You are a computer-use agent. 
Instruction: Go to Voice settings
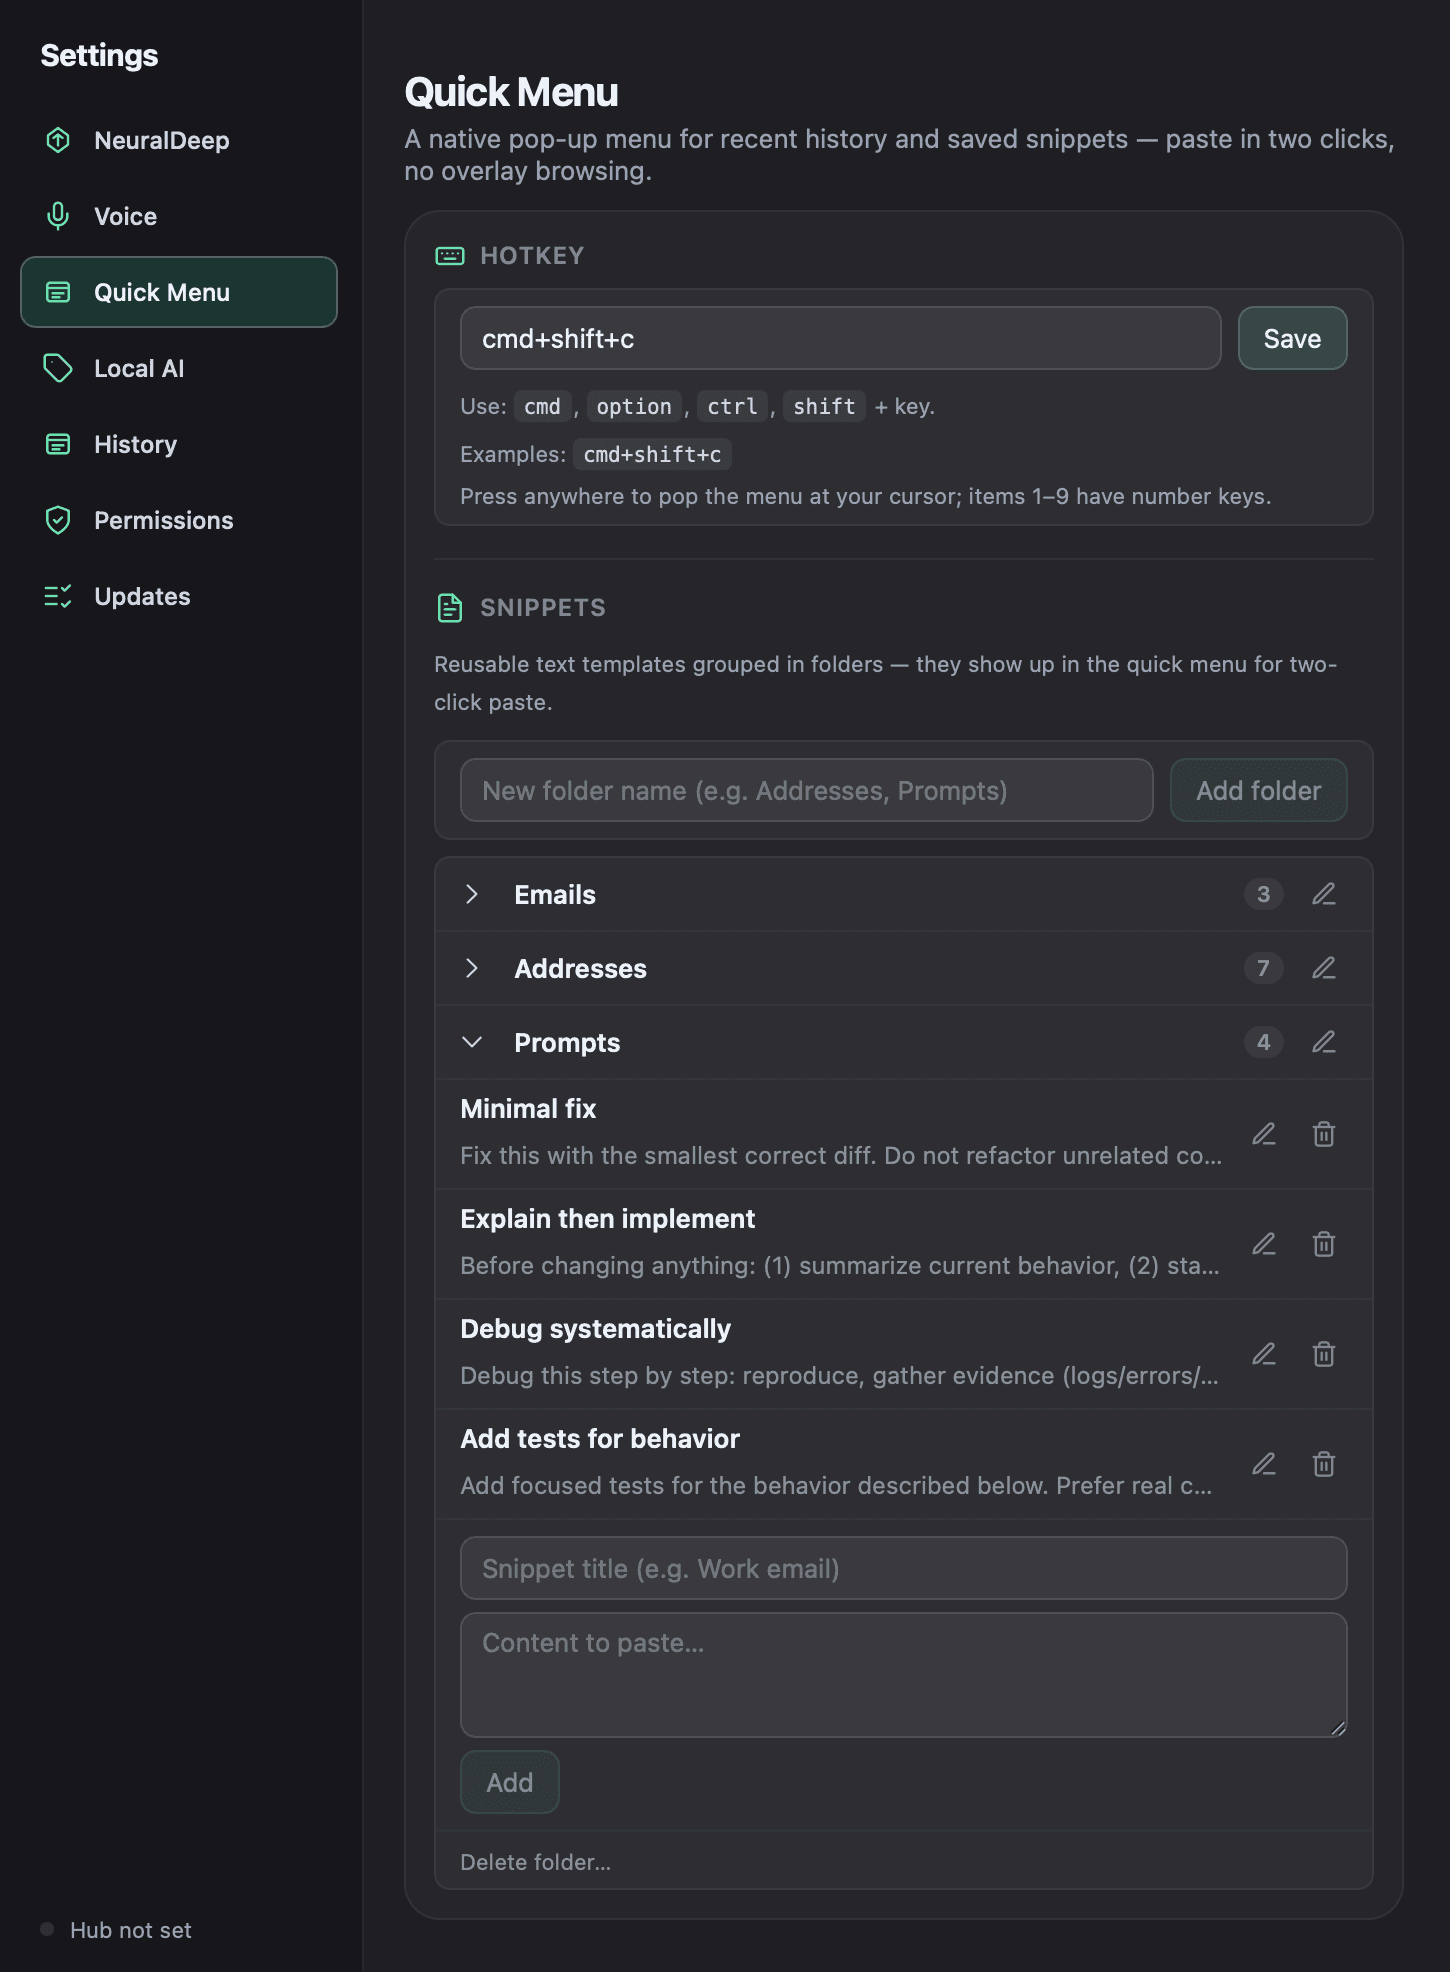click(x=179, y=216)
